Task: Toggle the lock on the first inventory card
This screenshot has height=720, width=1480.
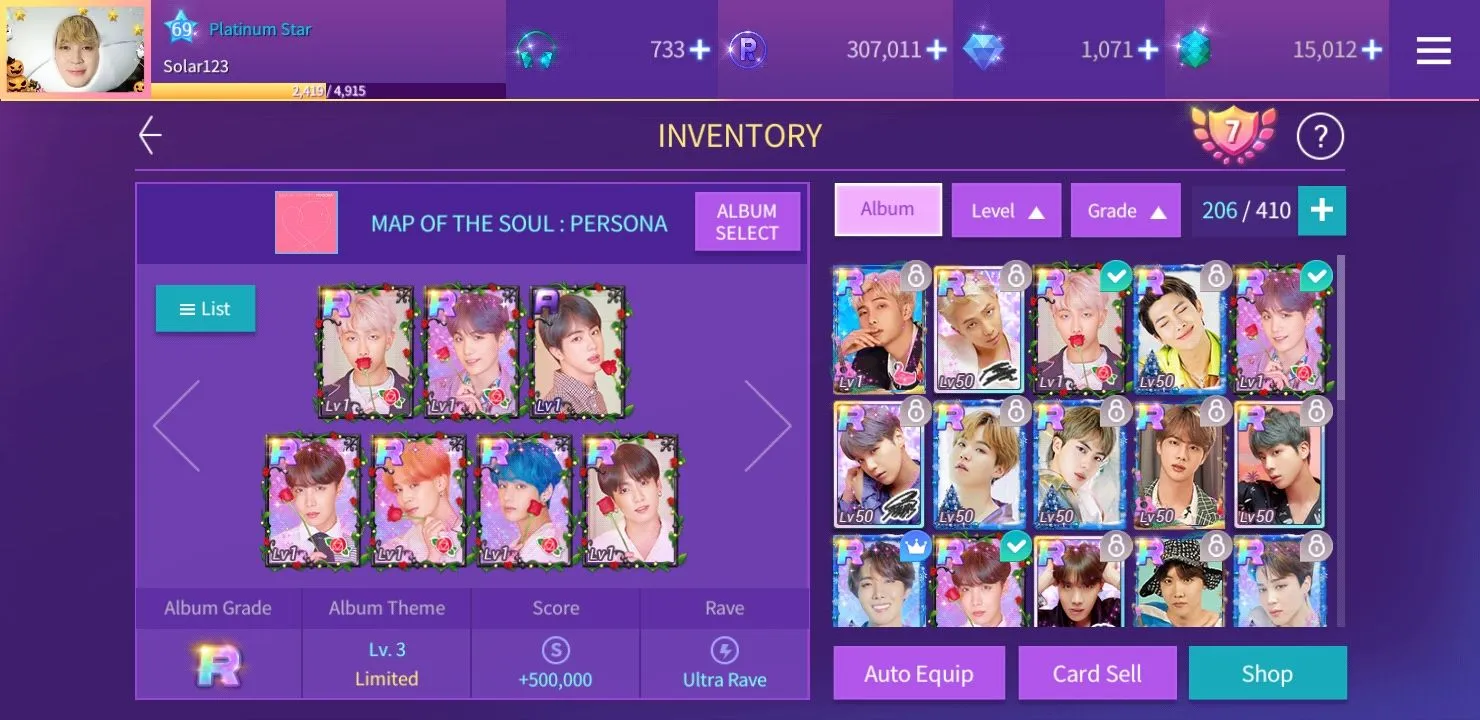Action: pyautogui.click(x=915, y=275)
